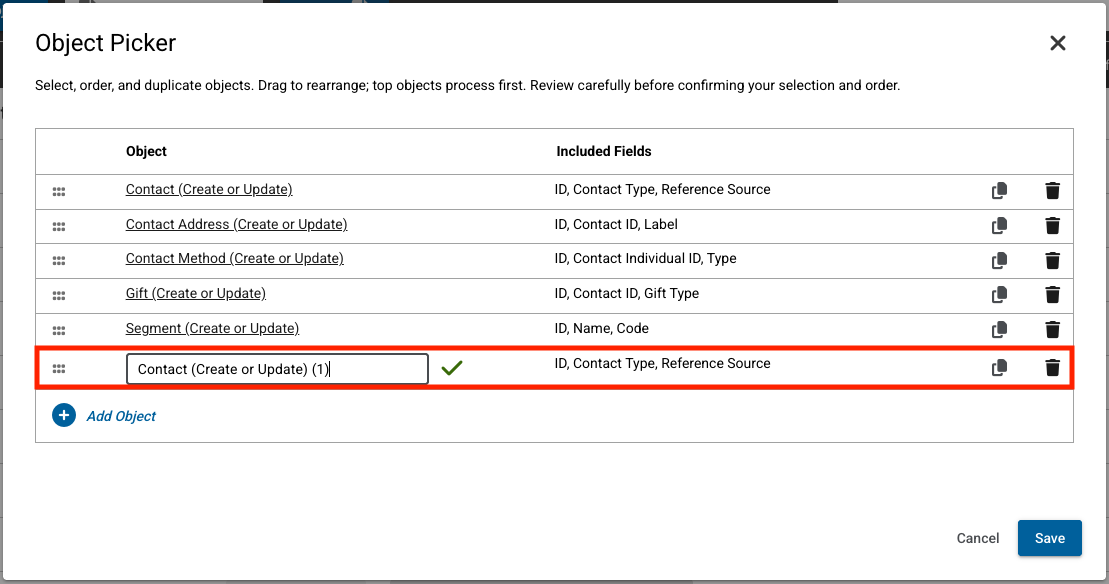Click the Object Picker dialog title
Screen dimensions: 1109x584
click(x=105, y=43)
